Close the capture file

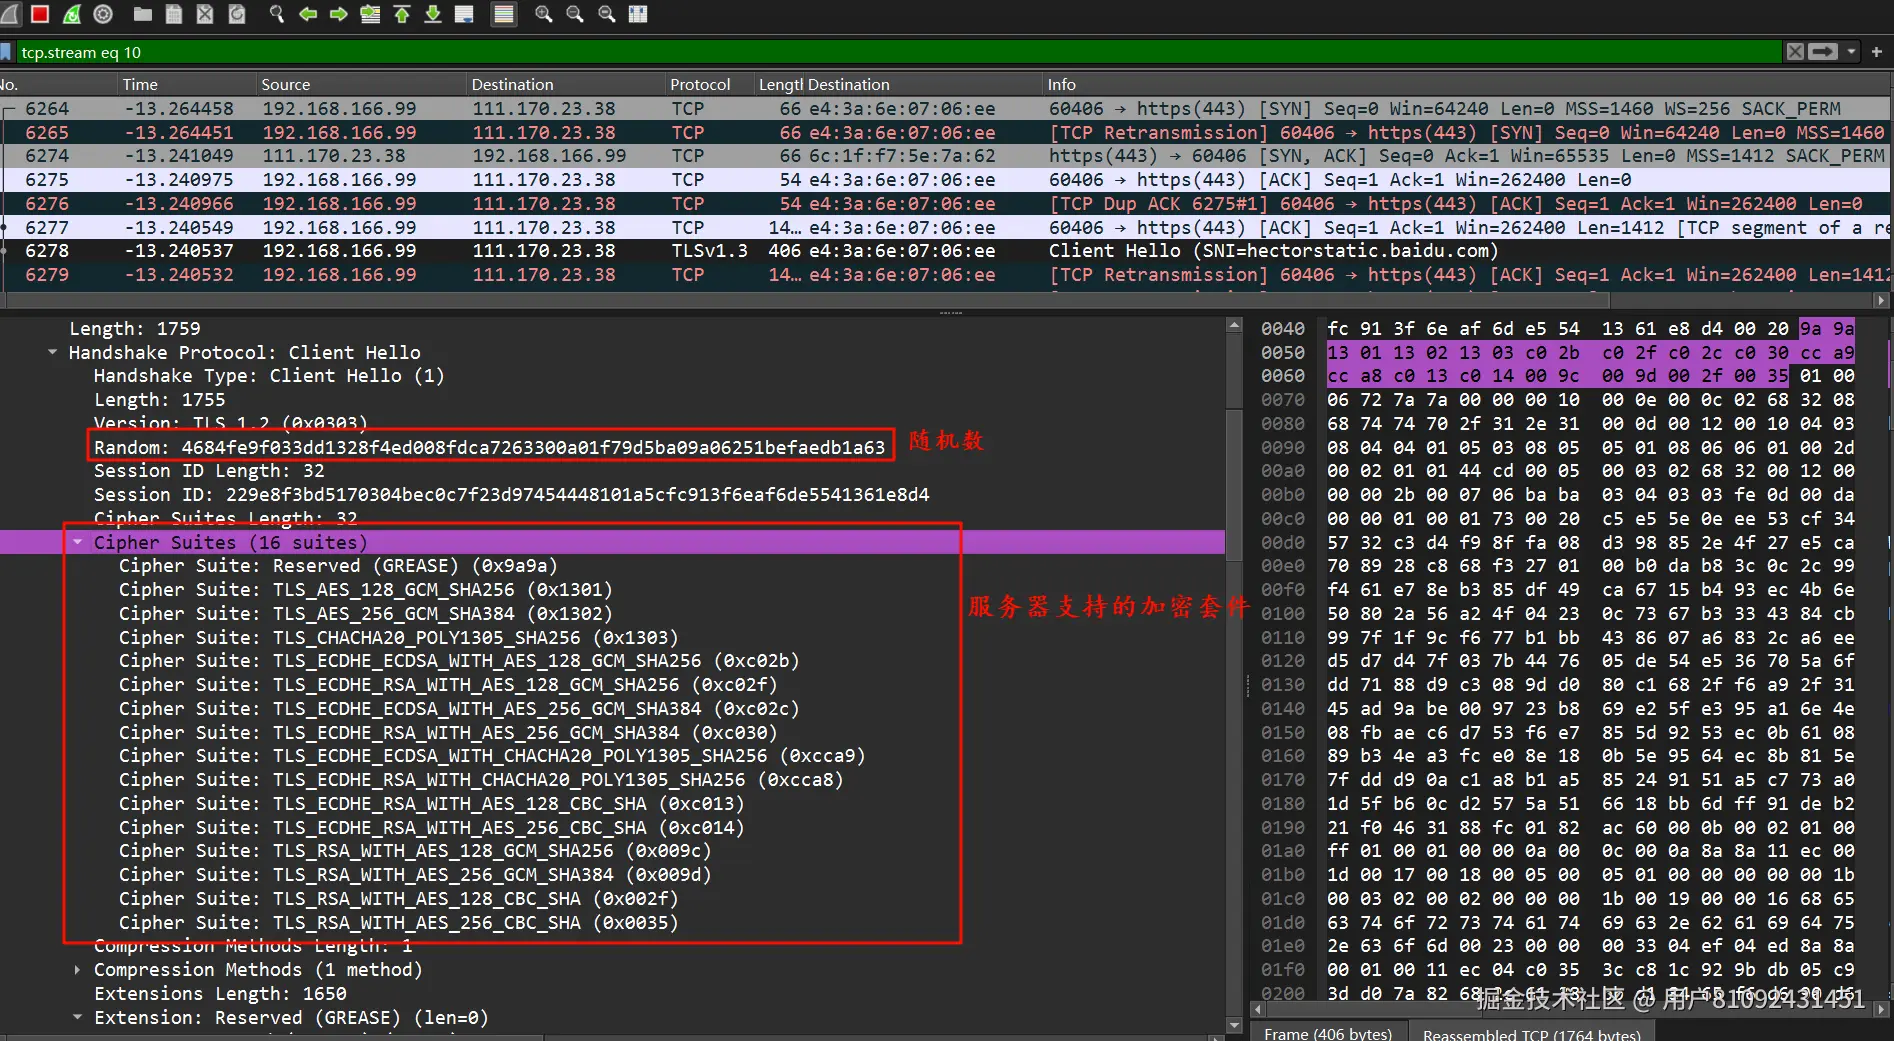205,14
